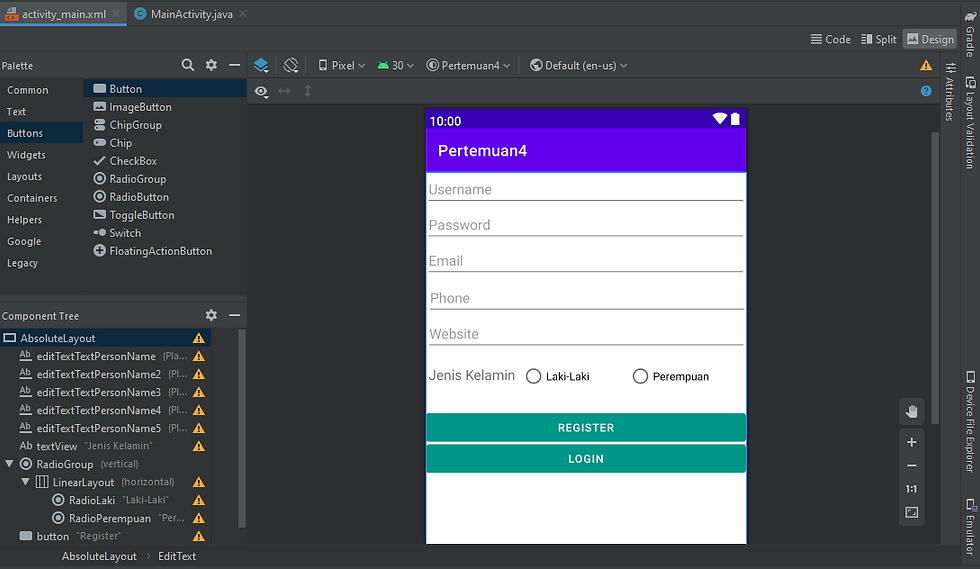Open Device File Explorer panel

(970, 421)
